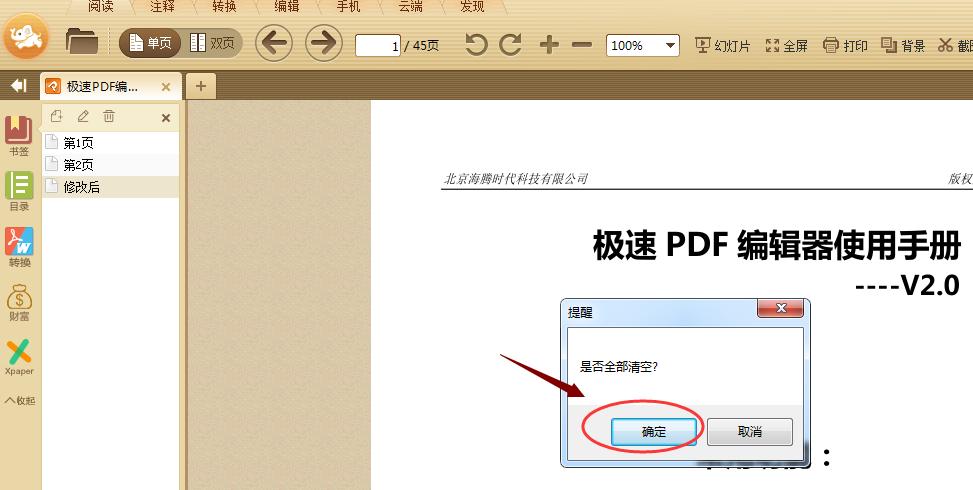
Task: Cancel the dialog with 取消 button
Action: click(750, 432)
